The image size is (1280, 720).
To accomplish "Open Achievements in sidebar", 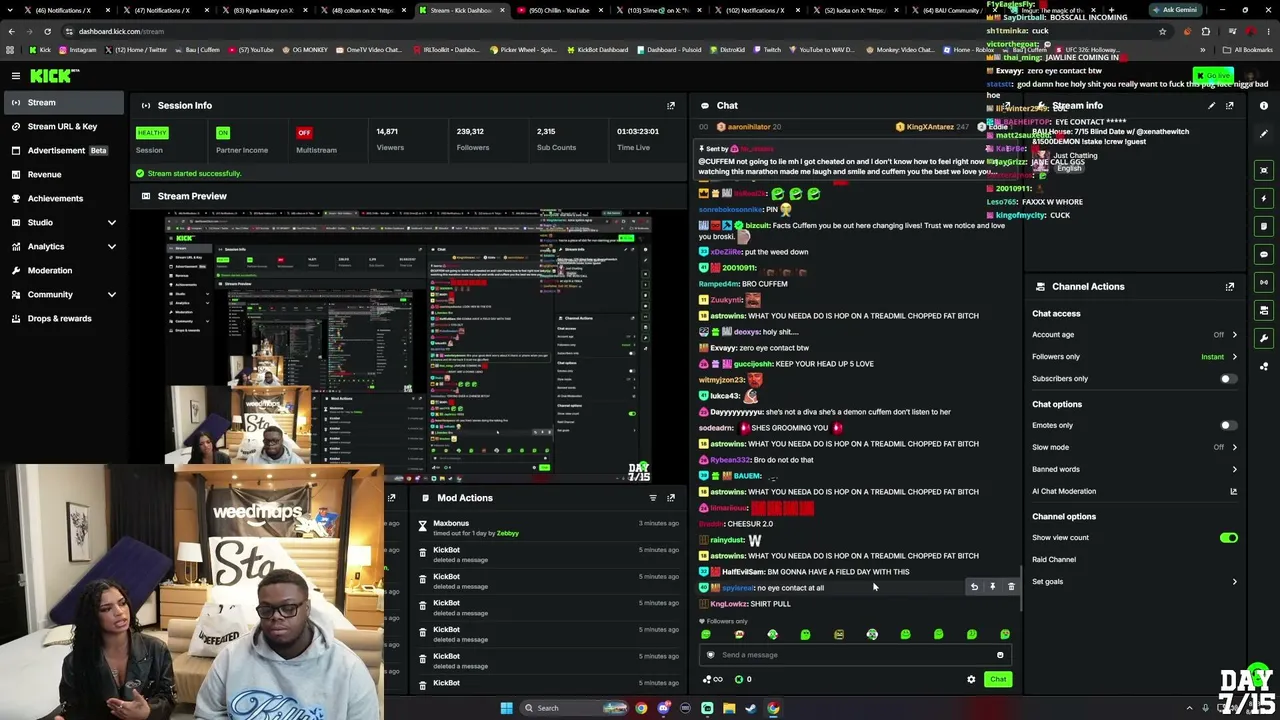I will point(62,199).
